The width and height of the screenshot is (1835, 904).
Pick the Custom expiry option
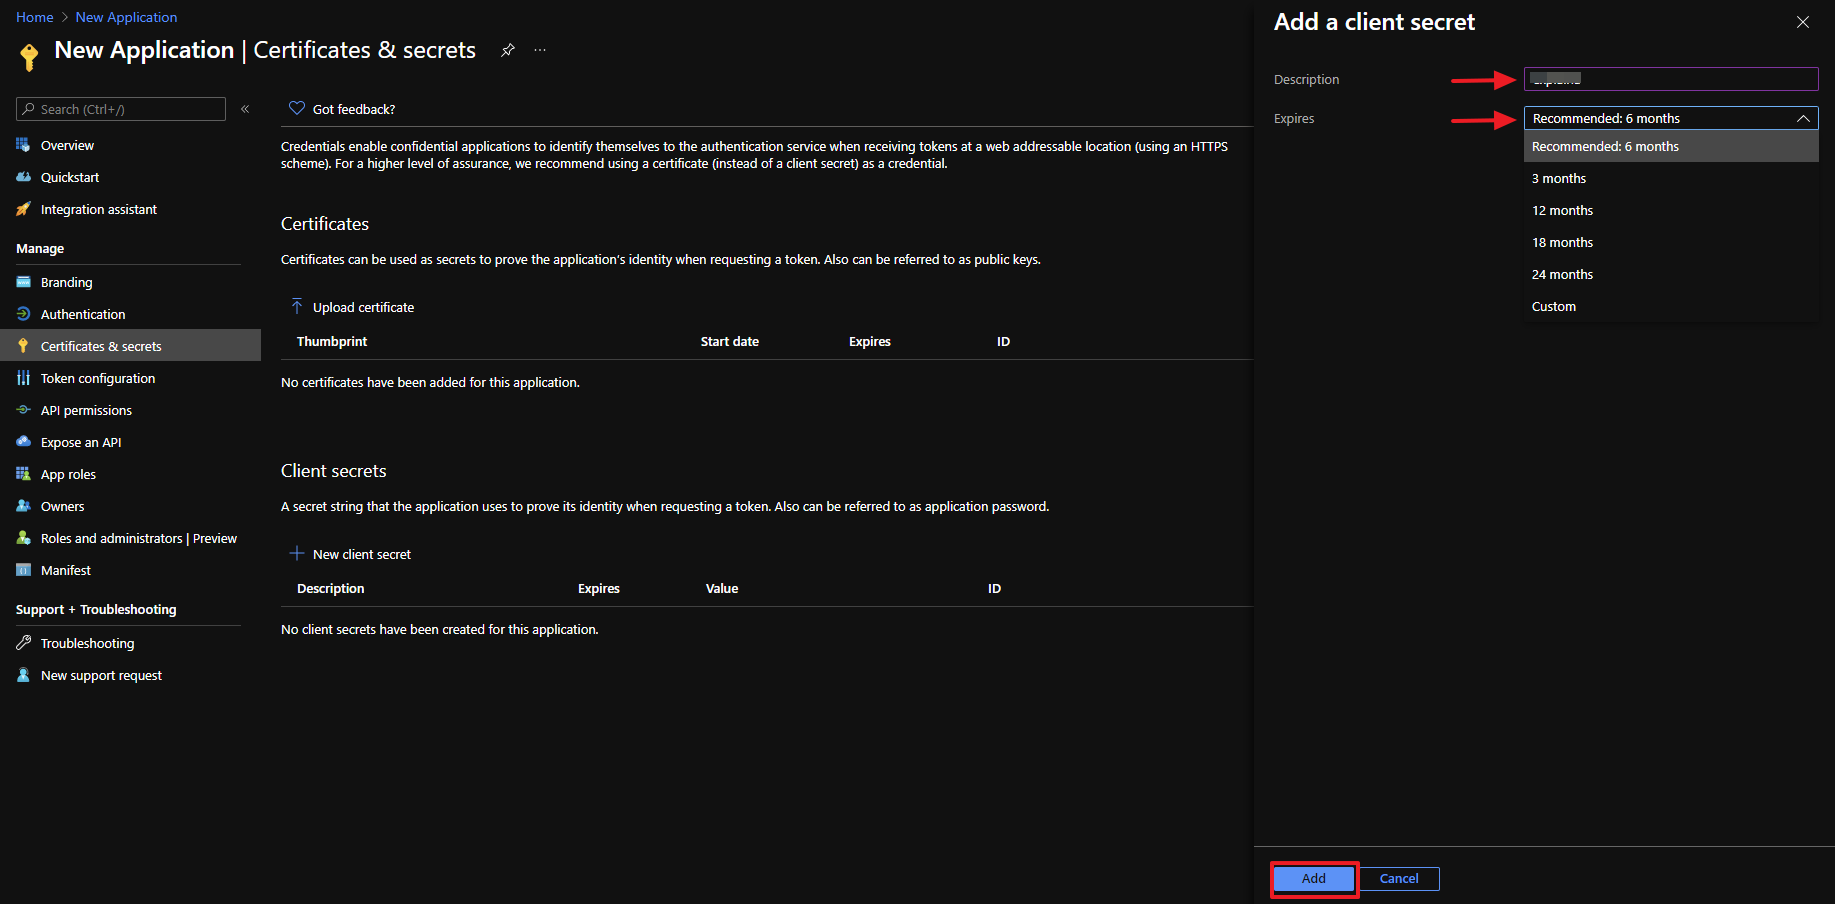pos(1554,306)
